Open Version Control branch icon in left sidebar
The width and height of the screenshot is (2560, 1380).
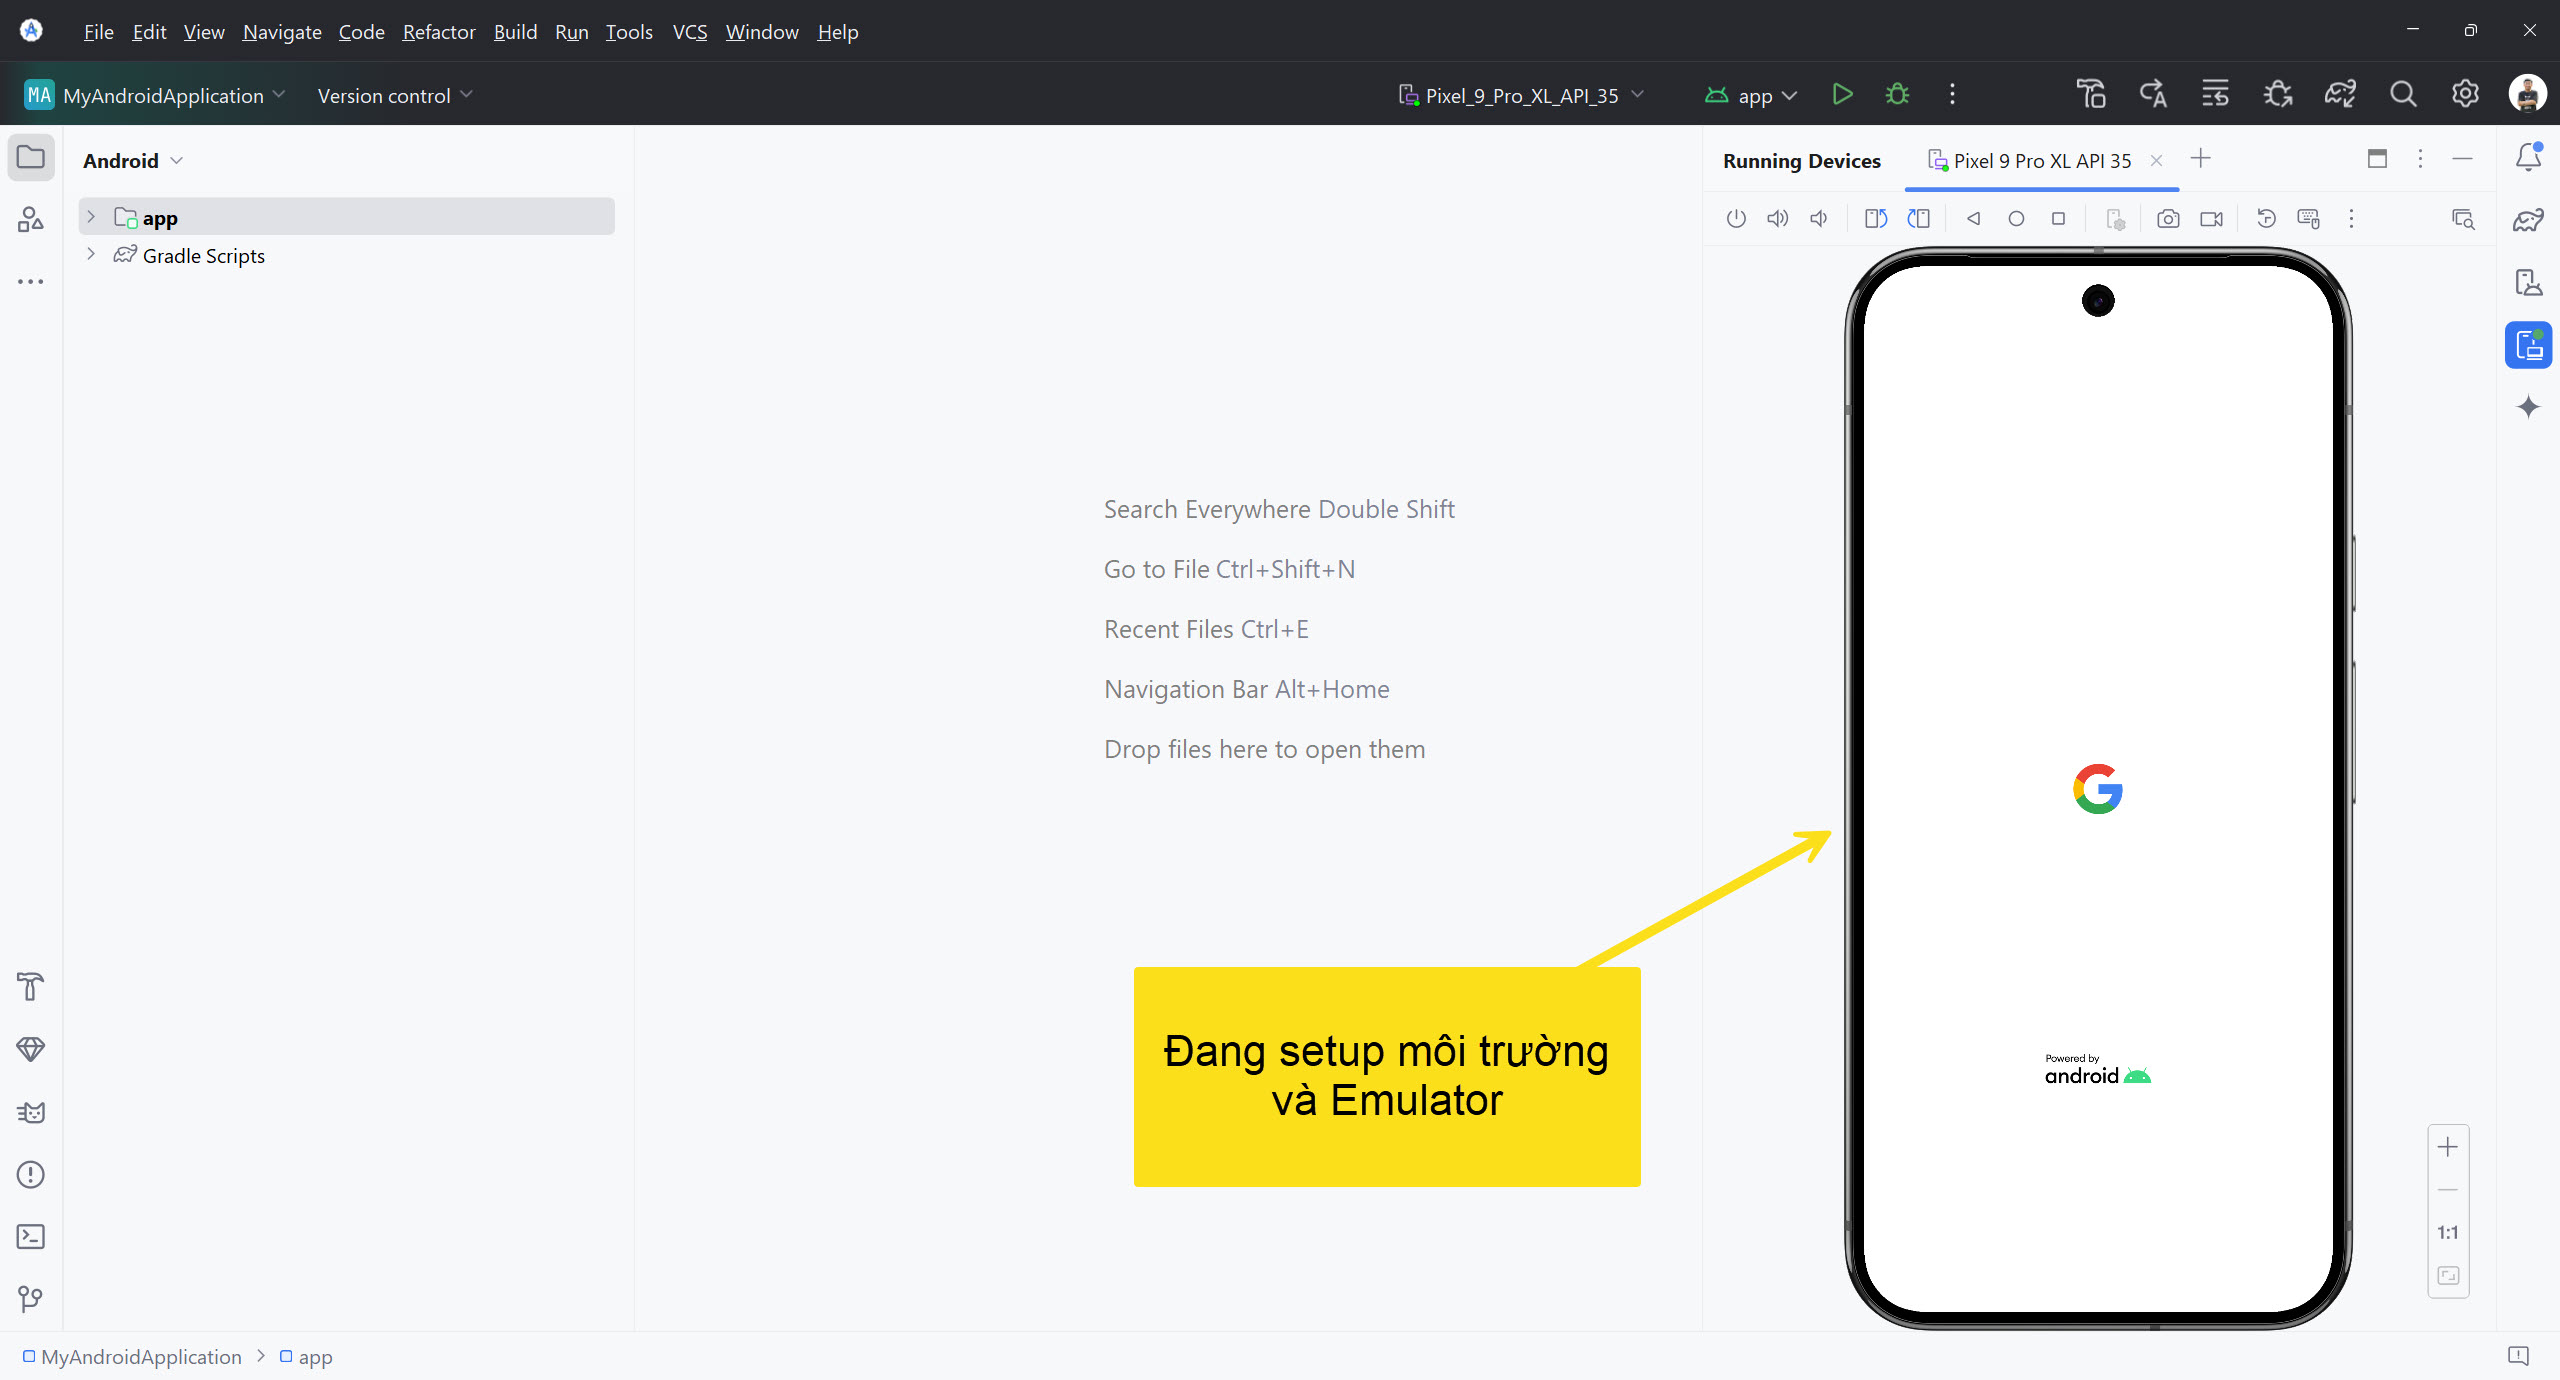click(31, 1299)
